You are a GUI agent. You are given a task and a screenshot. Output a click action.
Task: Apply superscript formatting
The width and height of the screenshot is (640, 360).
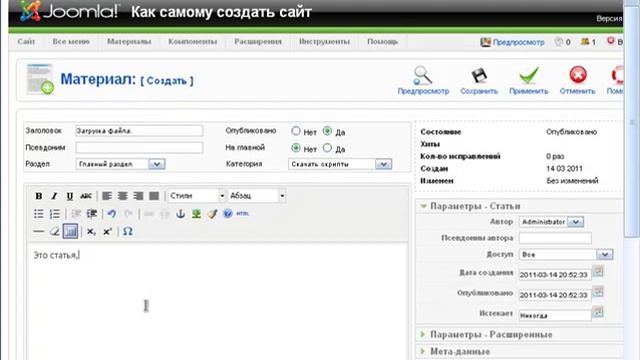(107, 232)
